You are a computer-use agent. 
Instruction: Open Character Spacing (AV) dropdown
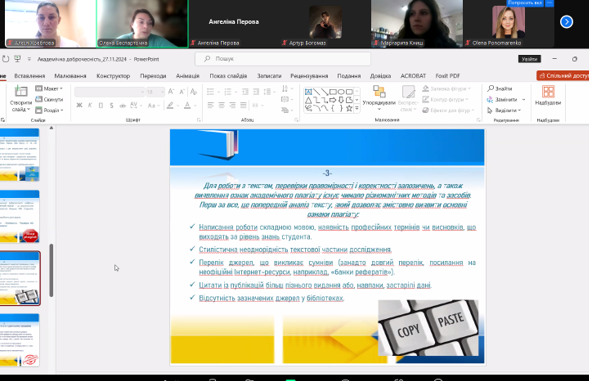coord(136,105)
